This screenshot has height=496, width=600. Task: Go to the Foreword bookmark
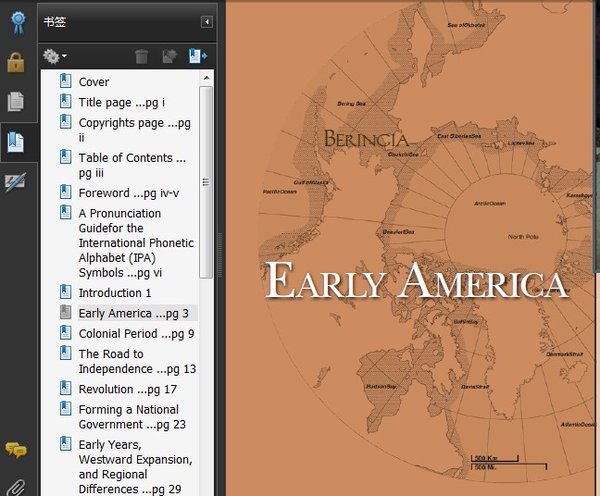click(x=129, y=193)
